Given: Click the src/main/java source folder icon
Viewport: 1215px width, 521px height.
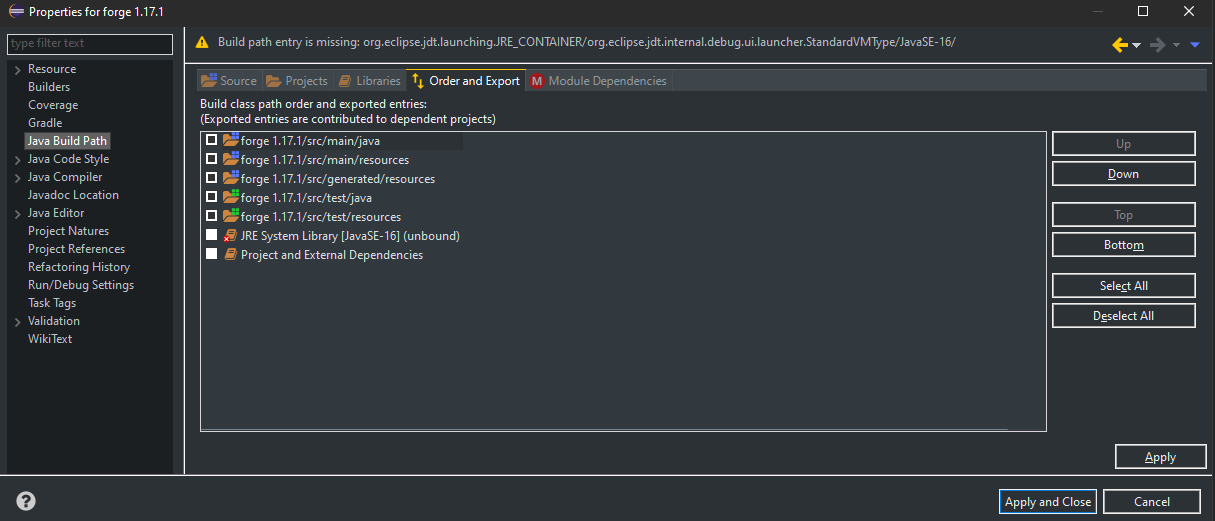Looking at the screenshot, I should pyautogui.click(x=230, y=140).
